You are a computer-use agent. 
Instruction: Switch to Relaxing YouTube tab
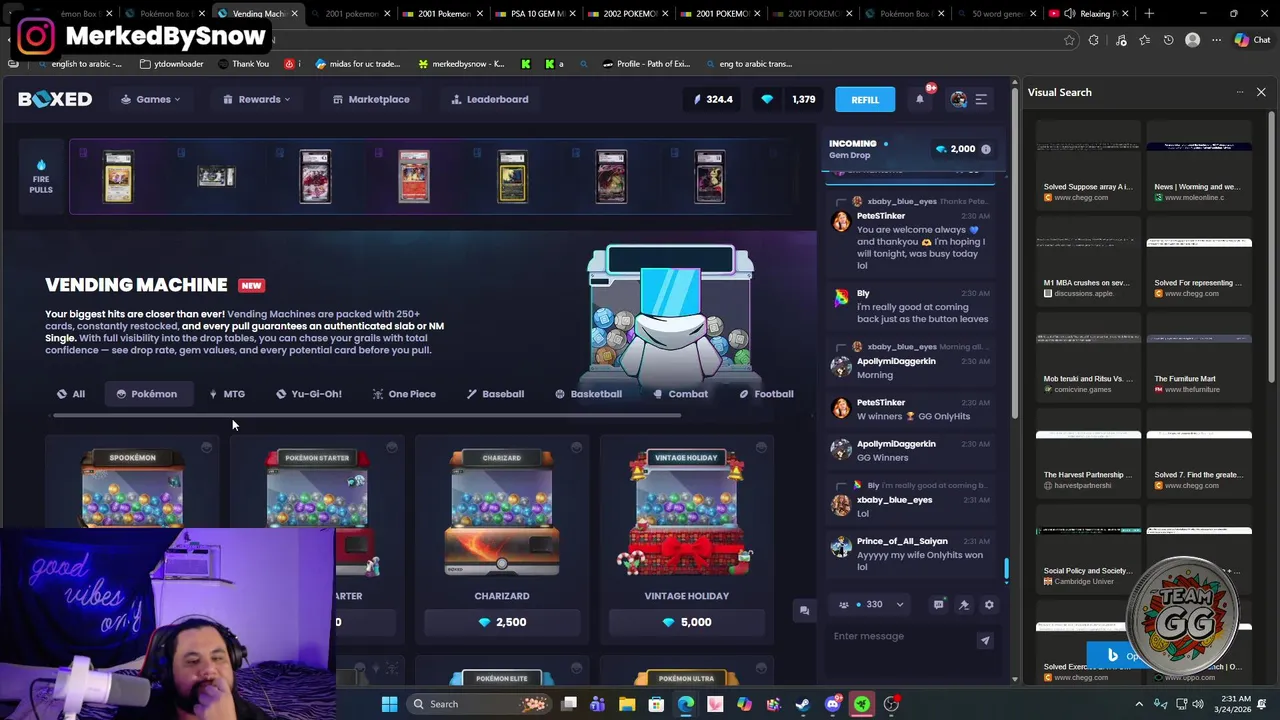[x=1090, y=13]
